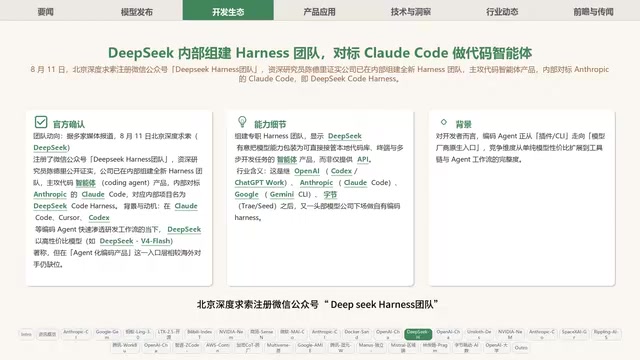Screen dimensions: 640x360
Task: Click the checkmark icon beside 官方确认
Action: tap(41, 122)
